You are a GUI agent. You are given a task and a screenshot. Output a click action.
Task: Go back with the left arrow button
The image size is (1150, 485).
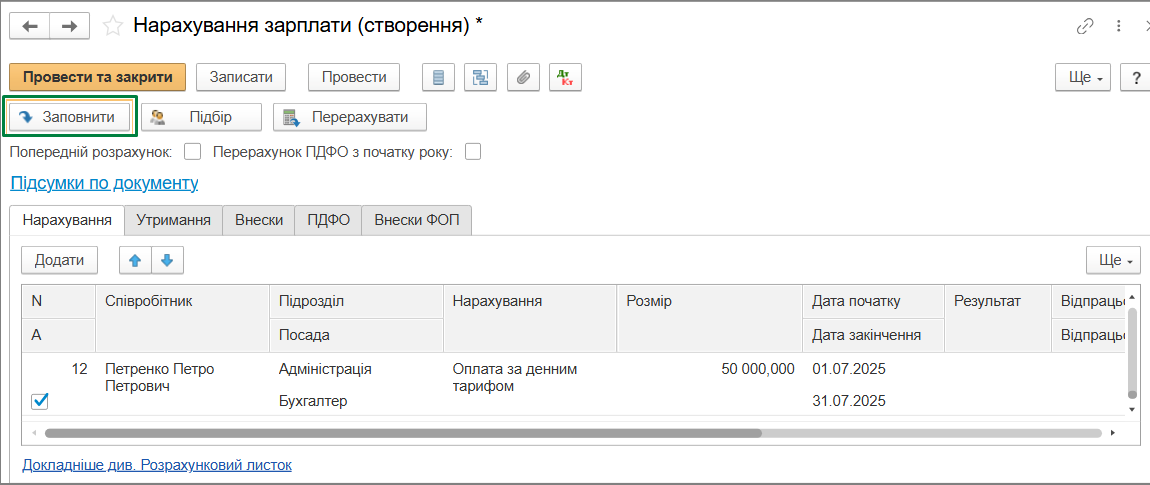point(29,26)
